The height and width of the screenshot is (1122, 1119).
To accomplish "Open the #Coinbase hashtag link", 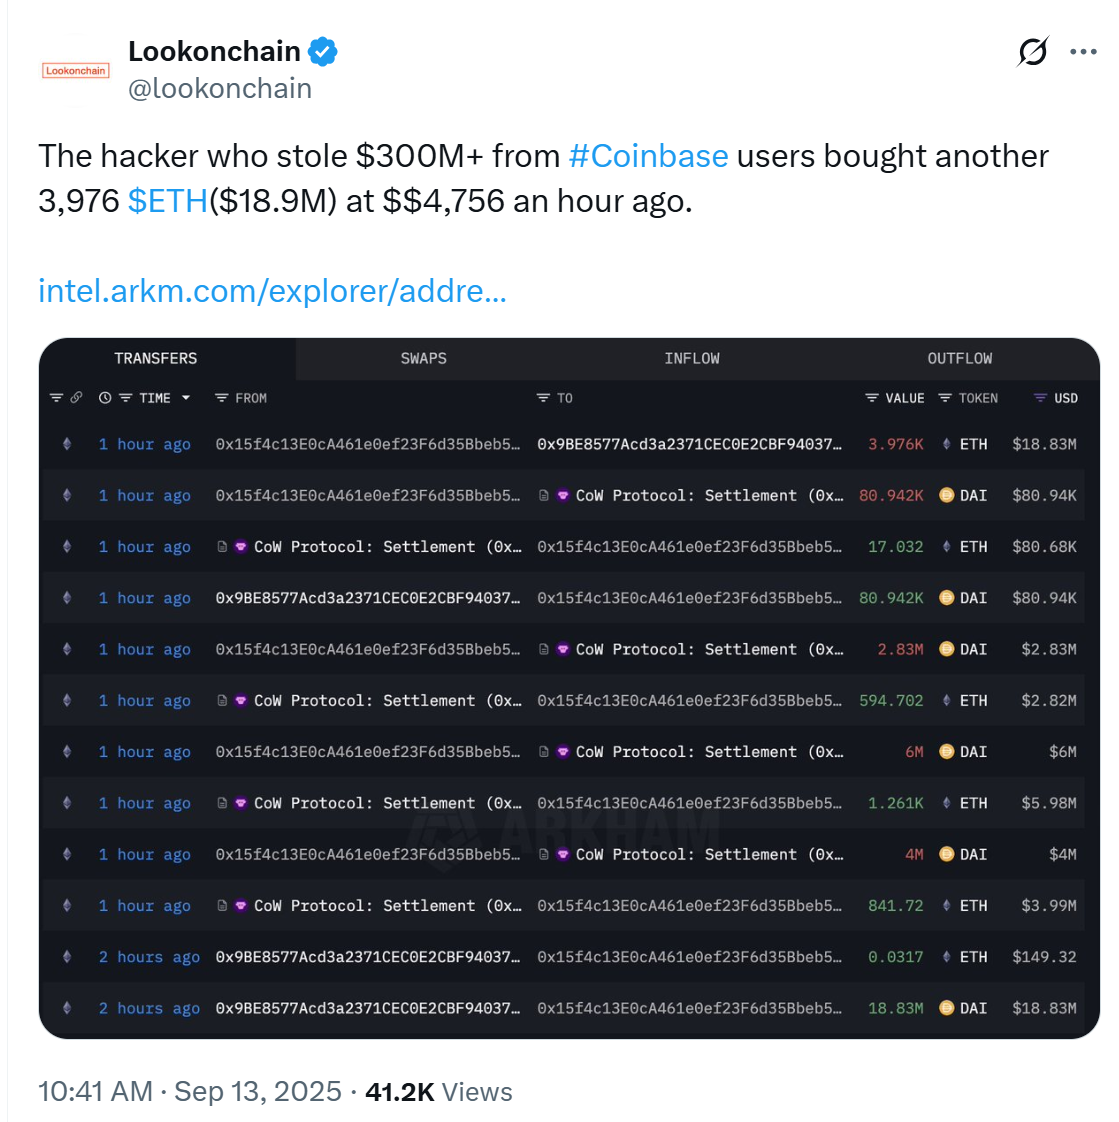I will click(x=648, y=156).
